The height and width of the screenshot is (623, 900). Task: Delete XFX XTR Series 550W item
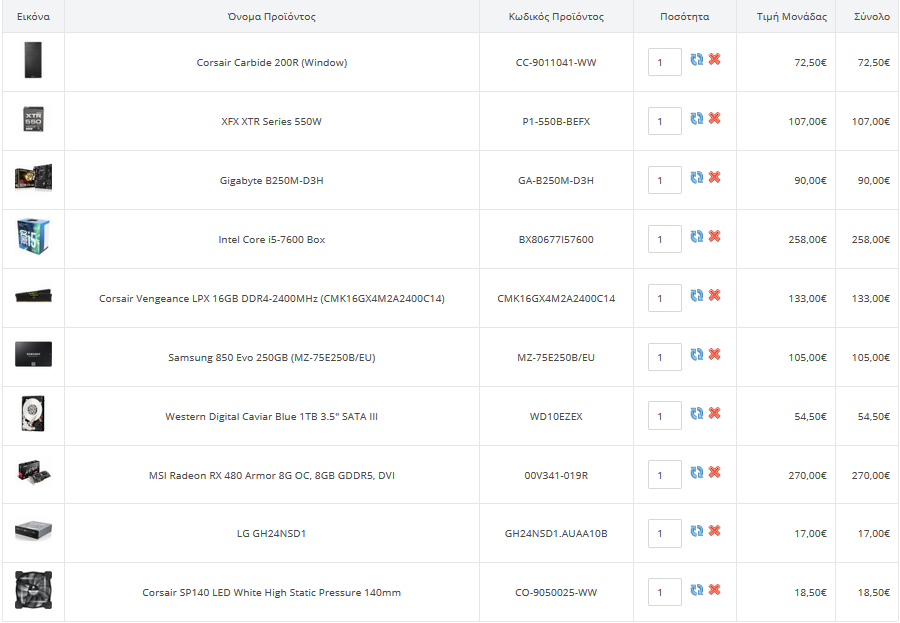[x=715, y=118]
